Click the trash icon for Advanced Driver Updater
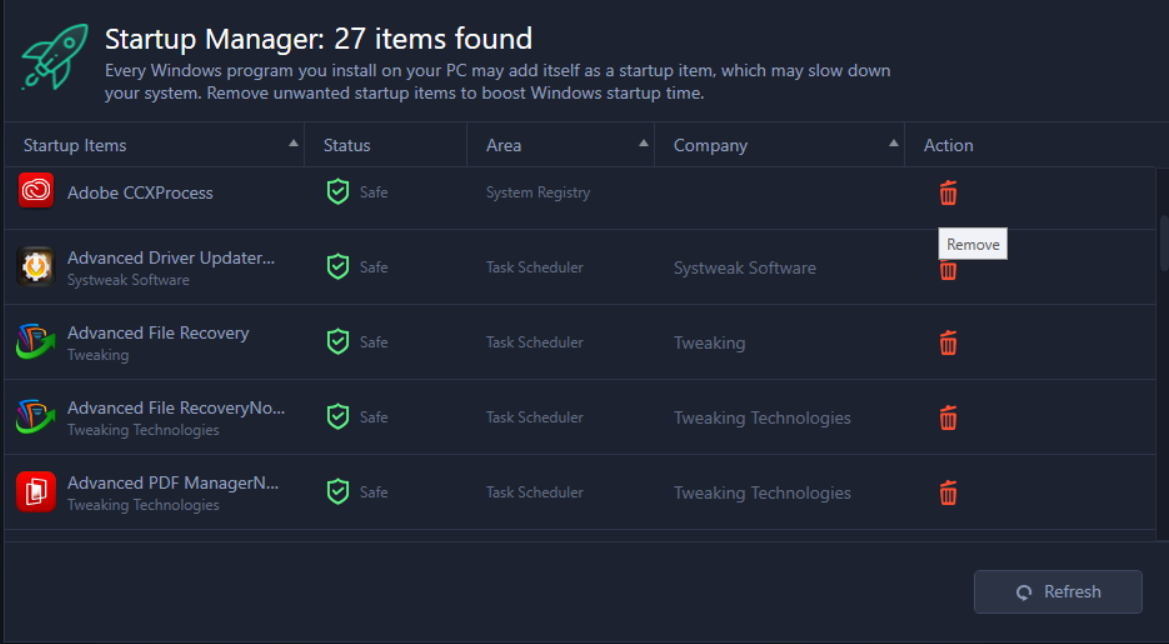The height and width of the screenshot is (644, 1169). click(x=948, y=268)
